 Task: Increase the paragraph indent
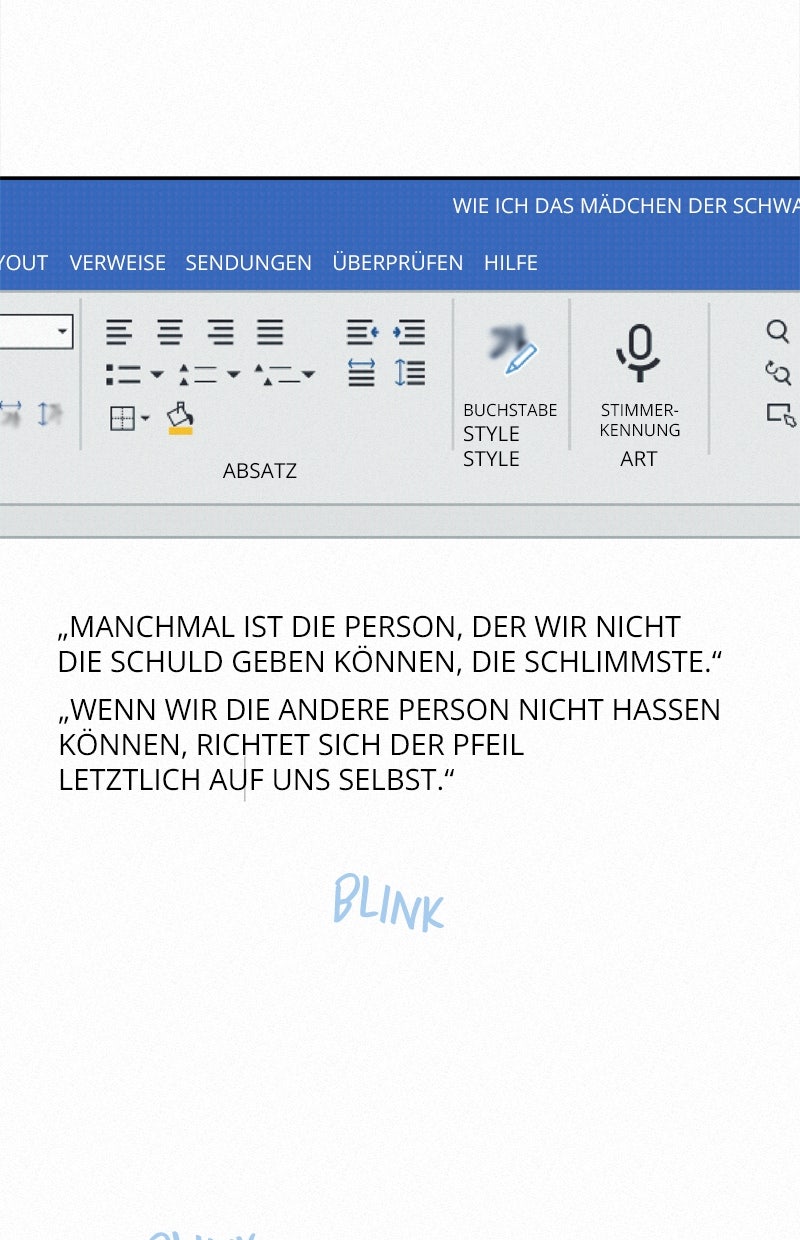coord(409,332)
